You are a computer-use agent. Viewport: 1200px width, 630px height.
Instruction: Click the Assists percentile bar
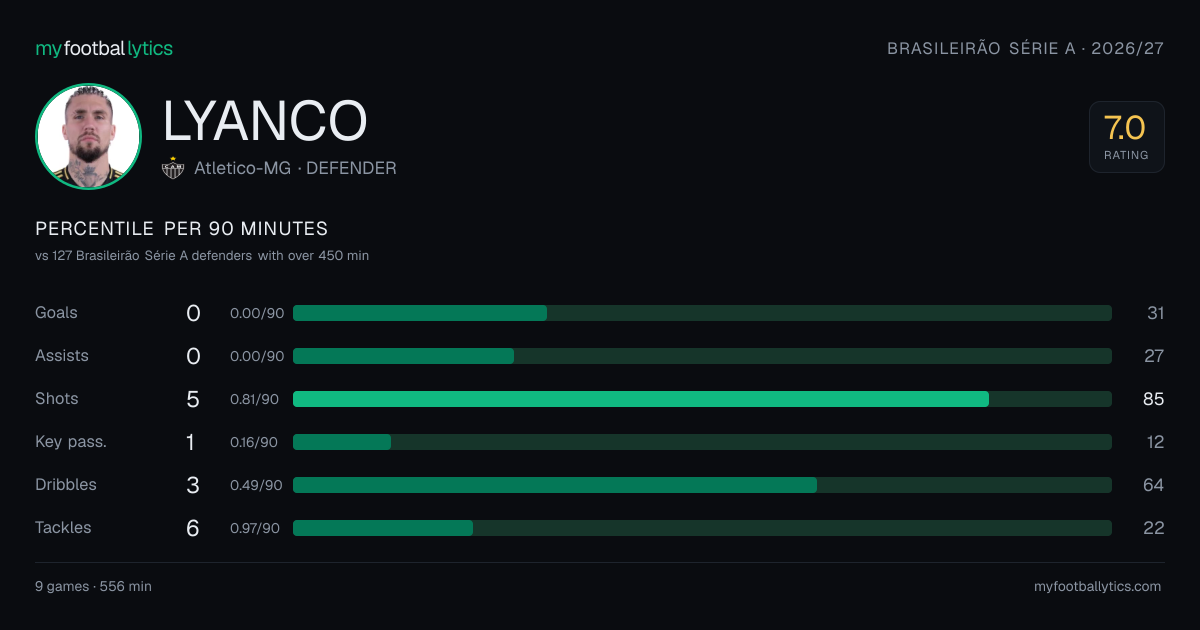coord(702,356)
